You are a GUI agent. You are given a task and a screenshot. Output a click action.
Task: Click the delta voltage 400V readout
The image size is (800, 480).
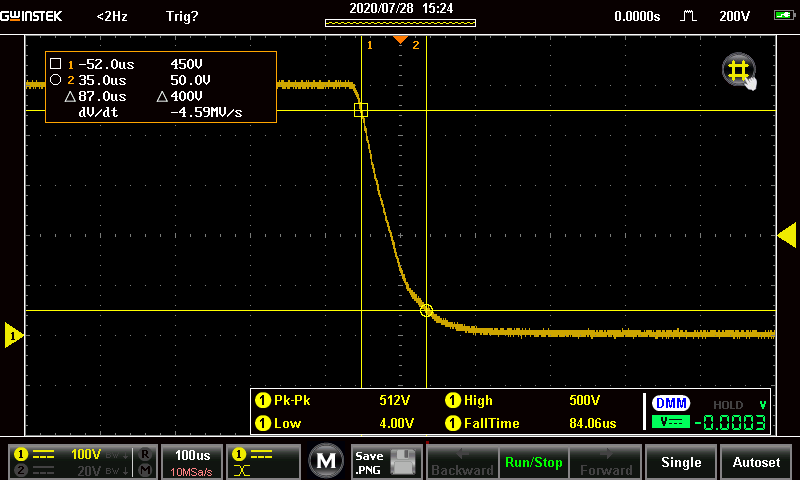click(180, 96)
